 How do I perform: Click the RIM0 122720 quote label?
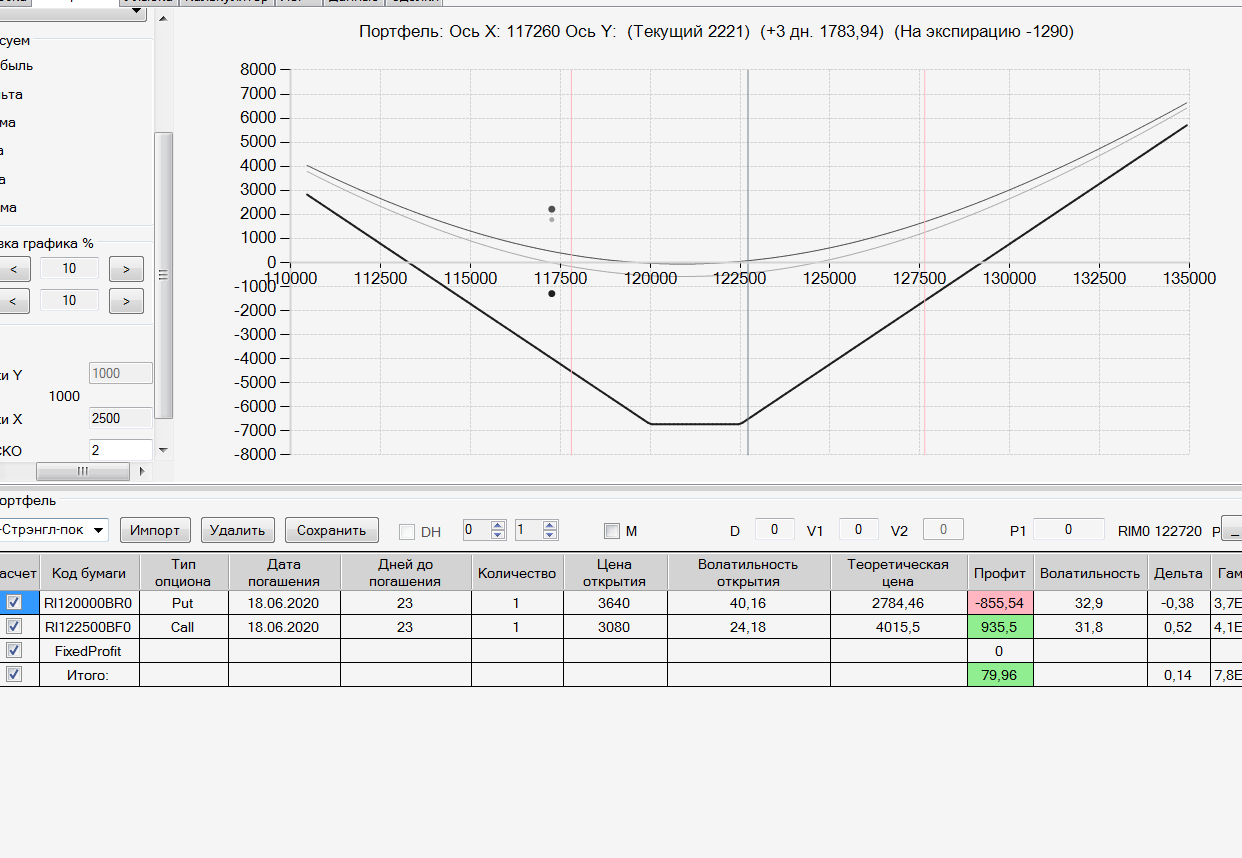tap(1159, 531)
